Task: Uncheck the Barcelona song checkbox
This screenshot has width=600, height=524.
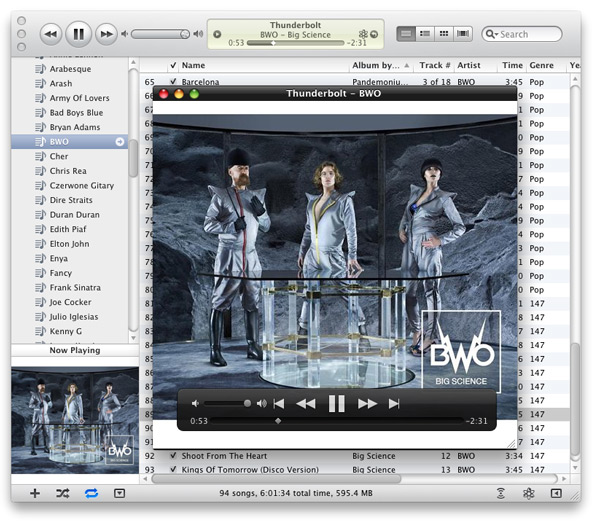Action: (x=173, y=81)
